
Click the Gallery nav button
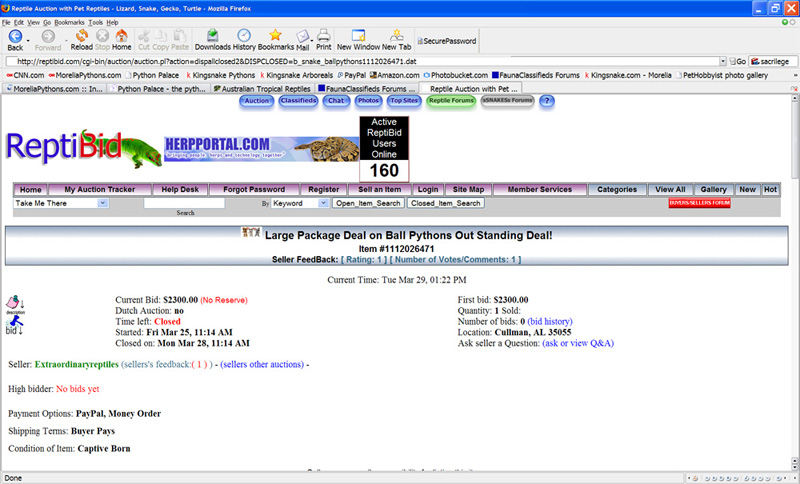713,190
